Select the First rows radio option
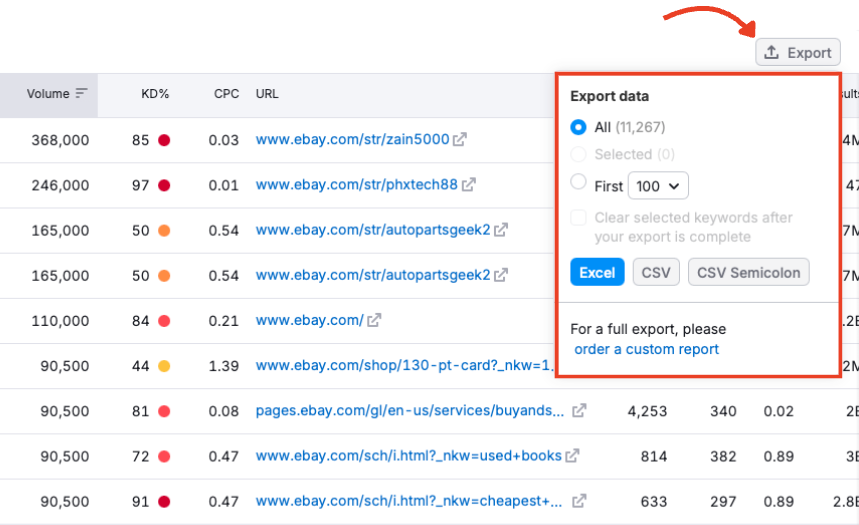 coord(578,183)
